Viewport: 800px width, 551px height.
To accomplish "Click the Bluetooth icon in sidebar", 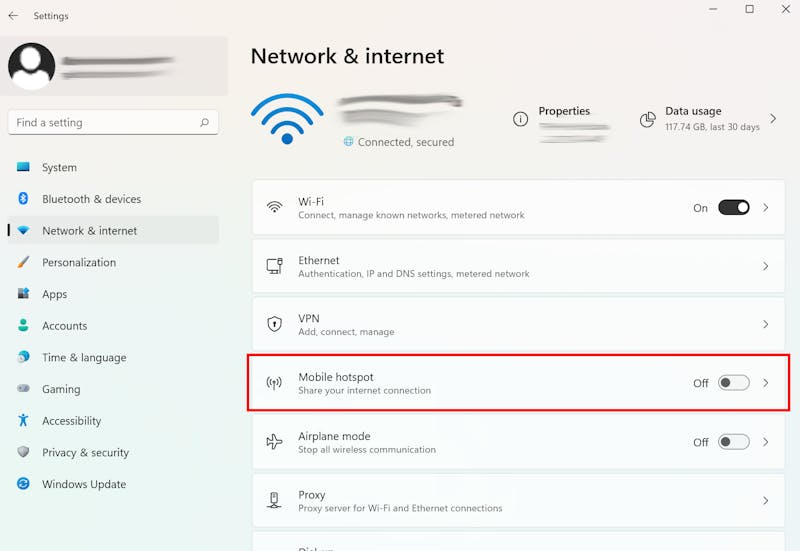I will (23, 198).
